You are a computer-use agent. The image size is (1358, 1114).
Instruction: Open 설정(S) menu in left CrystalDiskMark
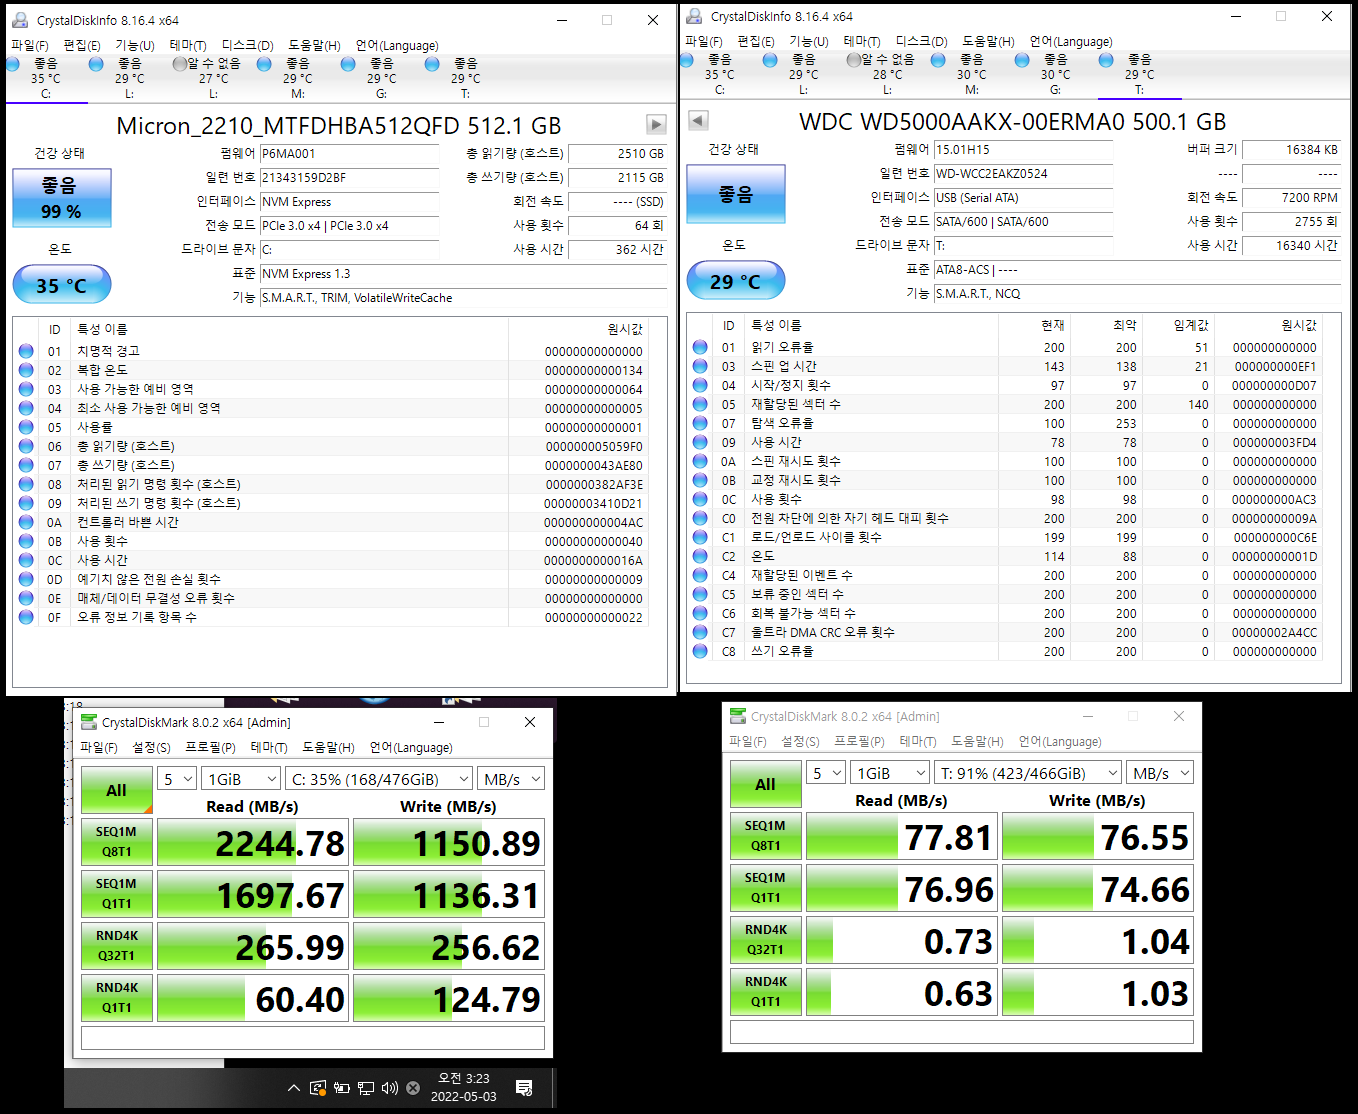152,747
